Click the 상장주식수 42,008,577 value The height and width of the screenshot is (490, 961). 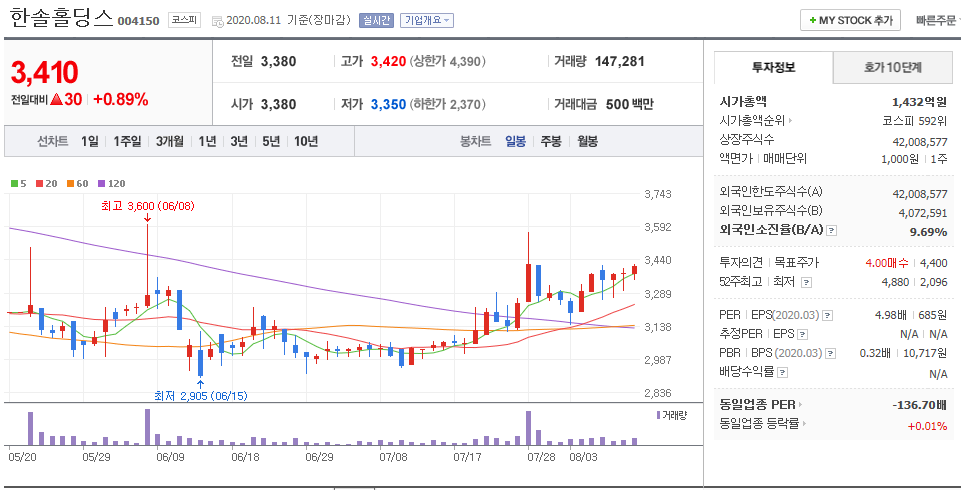point(920,142)
